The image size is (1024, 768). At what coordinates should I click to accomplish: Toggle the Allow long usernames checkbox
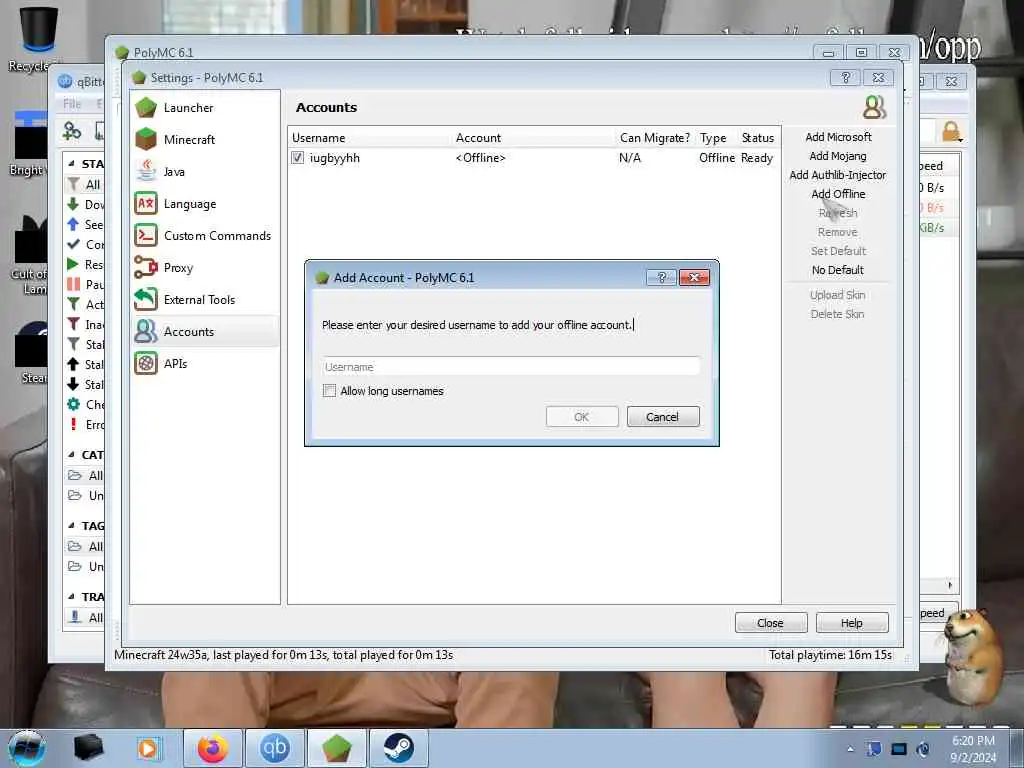click(330, 391)
